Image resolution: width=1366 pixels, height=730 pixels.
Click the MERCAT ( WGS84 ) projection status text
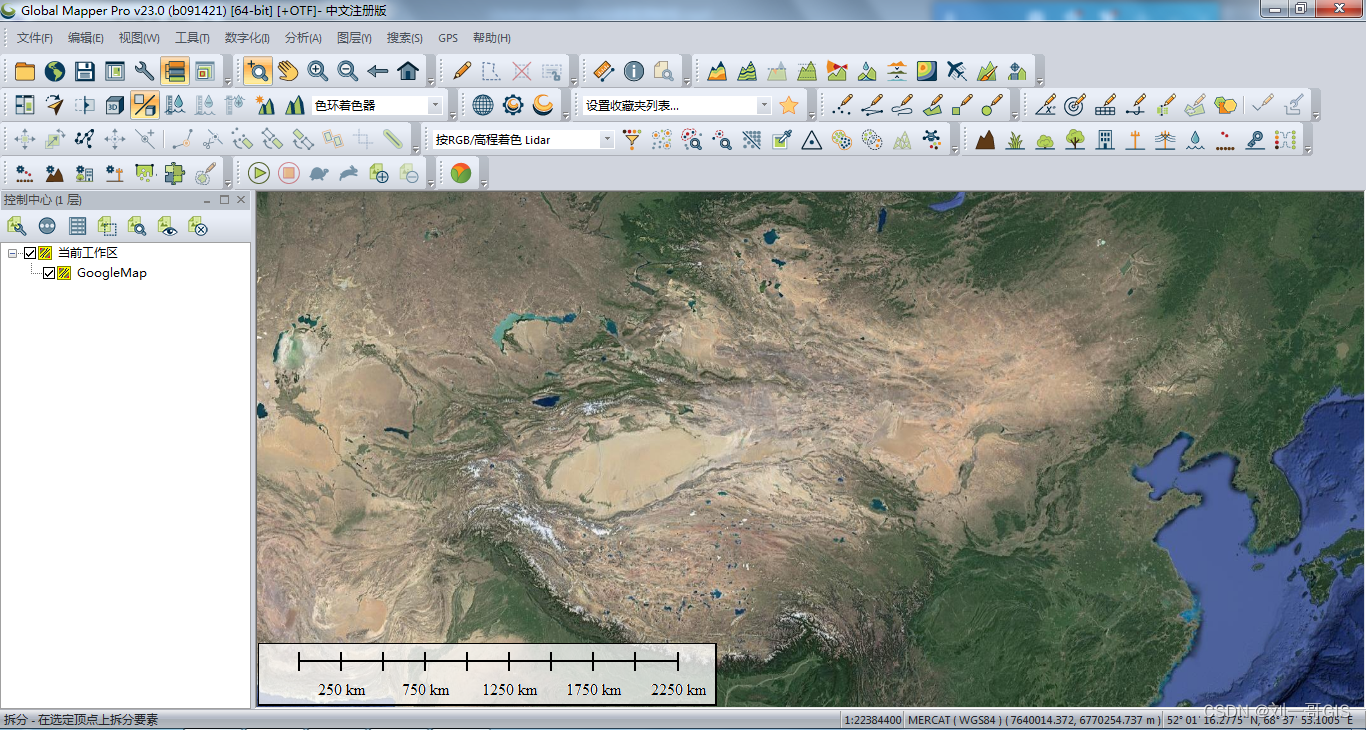954,720
